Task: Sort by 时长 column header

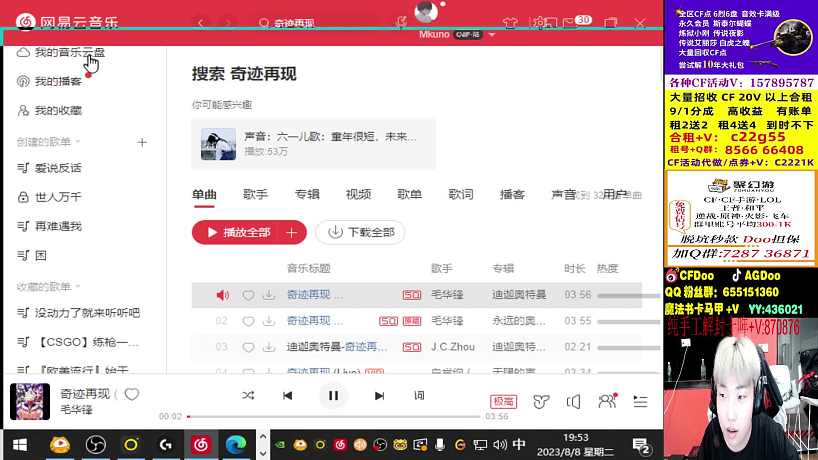Action: click(x=574, y=269)
